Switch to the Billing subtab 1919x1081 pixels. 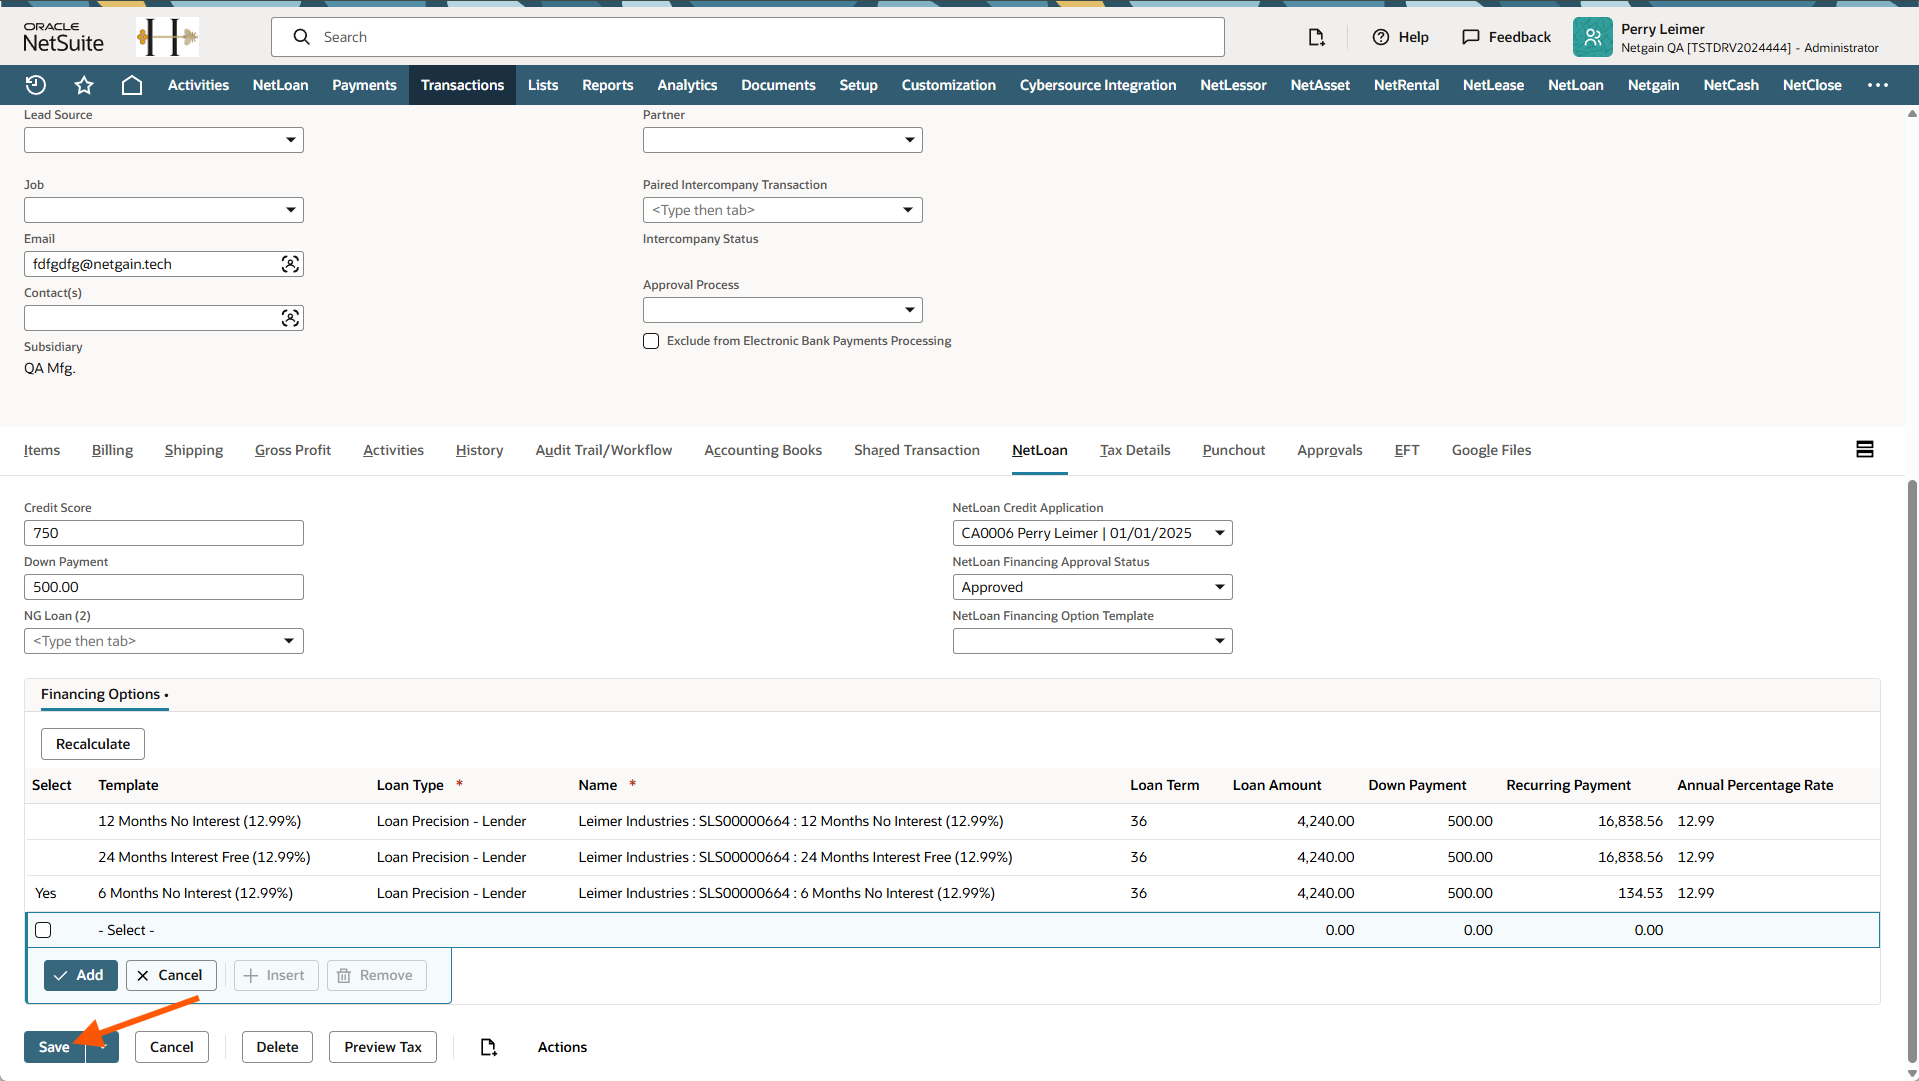112,450
